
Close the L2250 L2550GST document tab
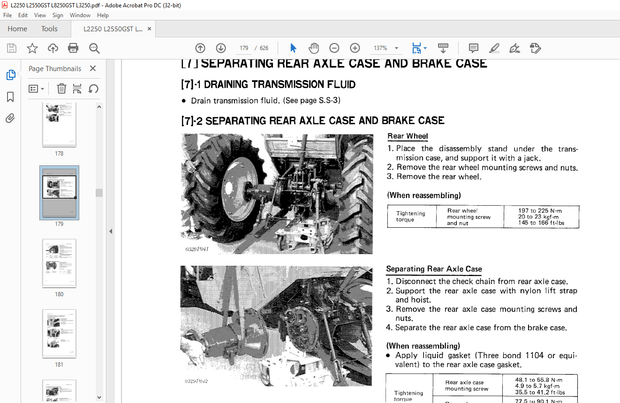(x=149, y=29)
